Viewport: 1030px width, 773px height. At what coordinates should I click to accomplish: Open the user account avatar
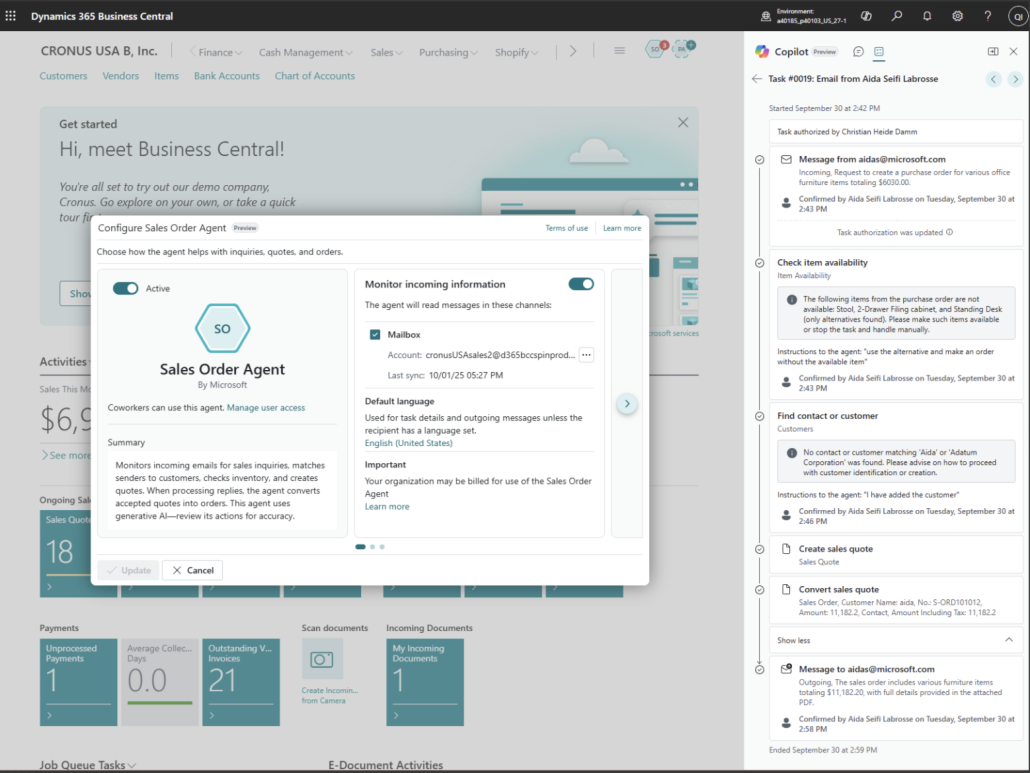pyautogui.click(x=1018, y=16)
